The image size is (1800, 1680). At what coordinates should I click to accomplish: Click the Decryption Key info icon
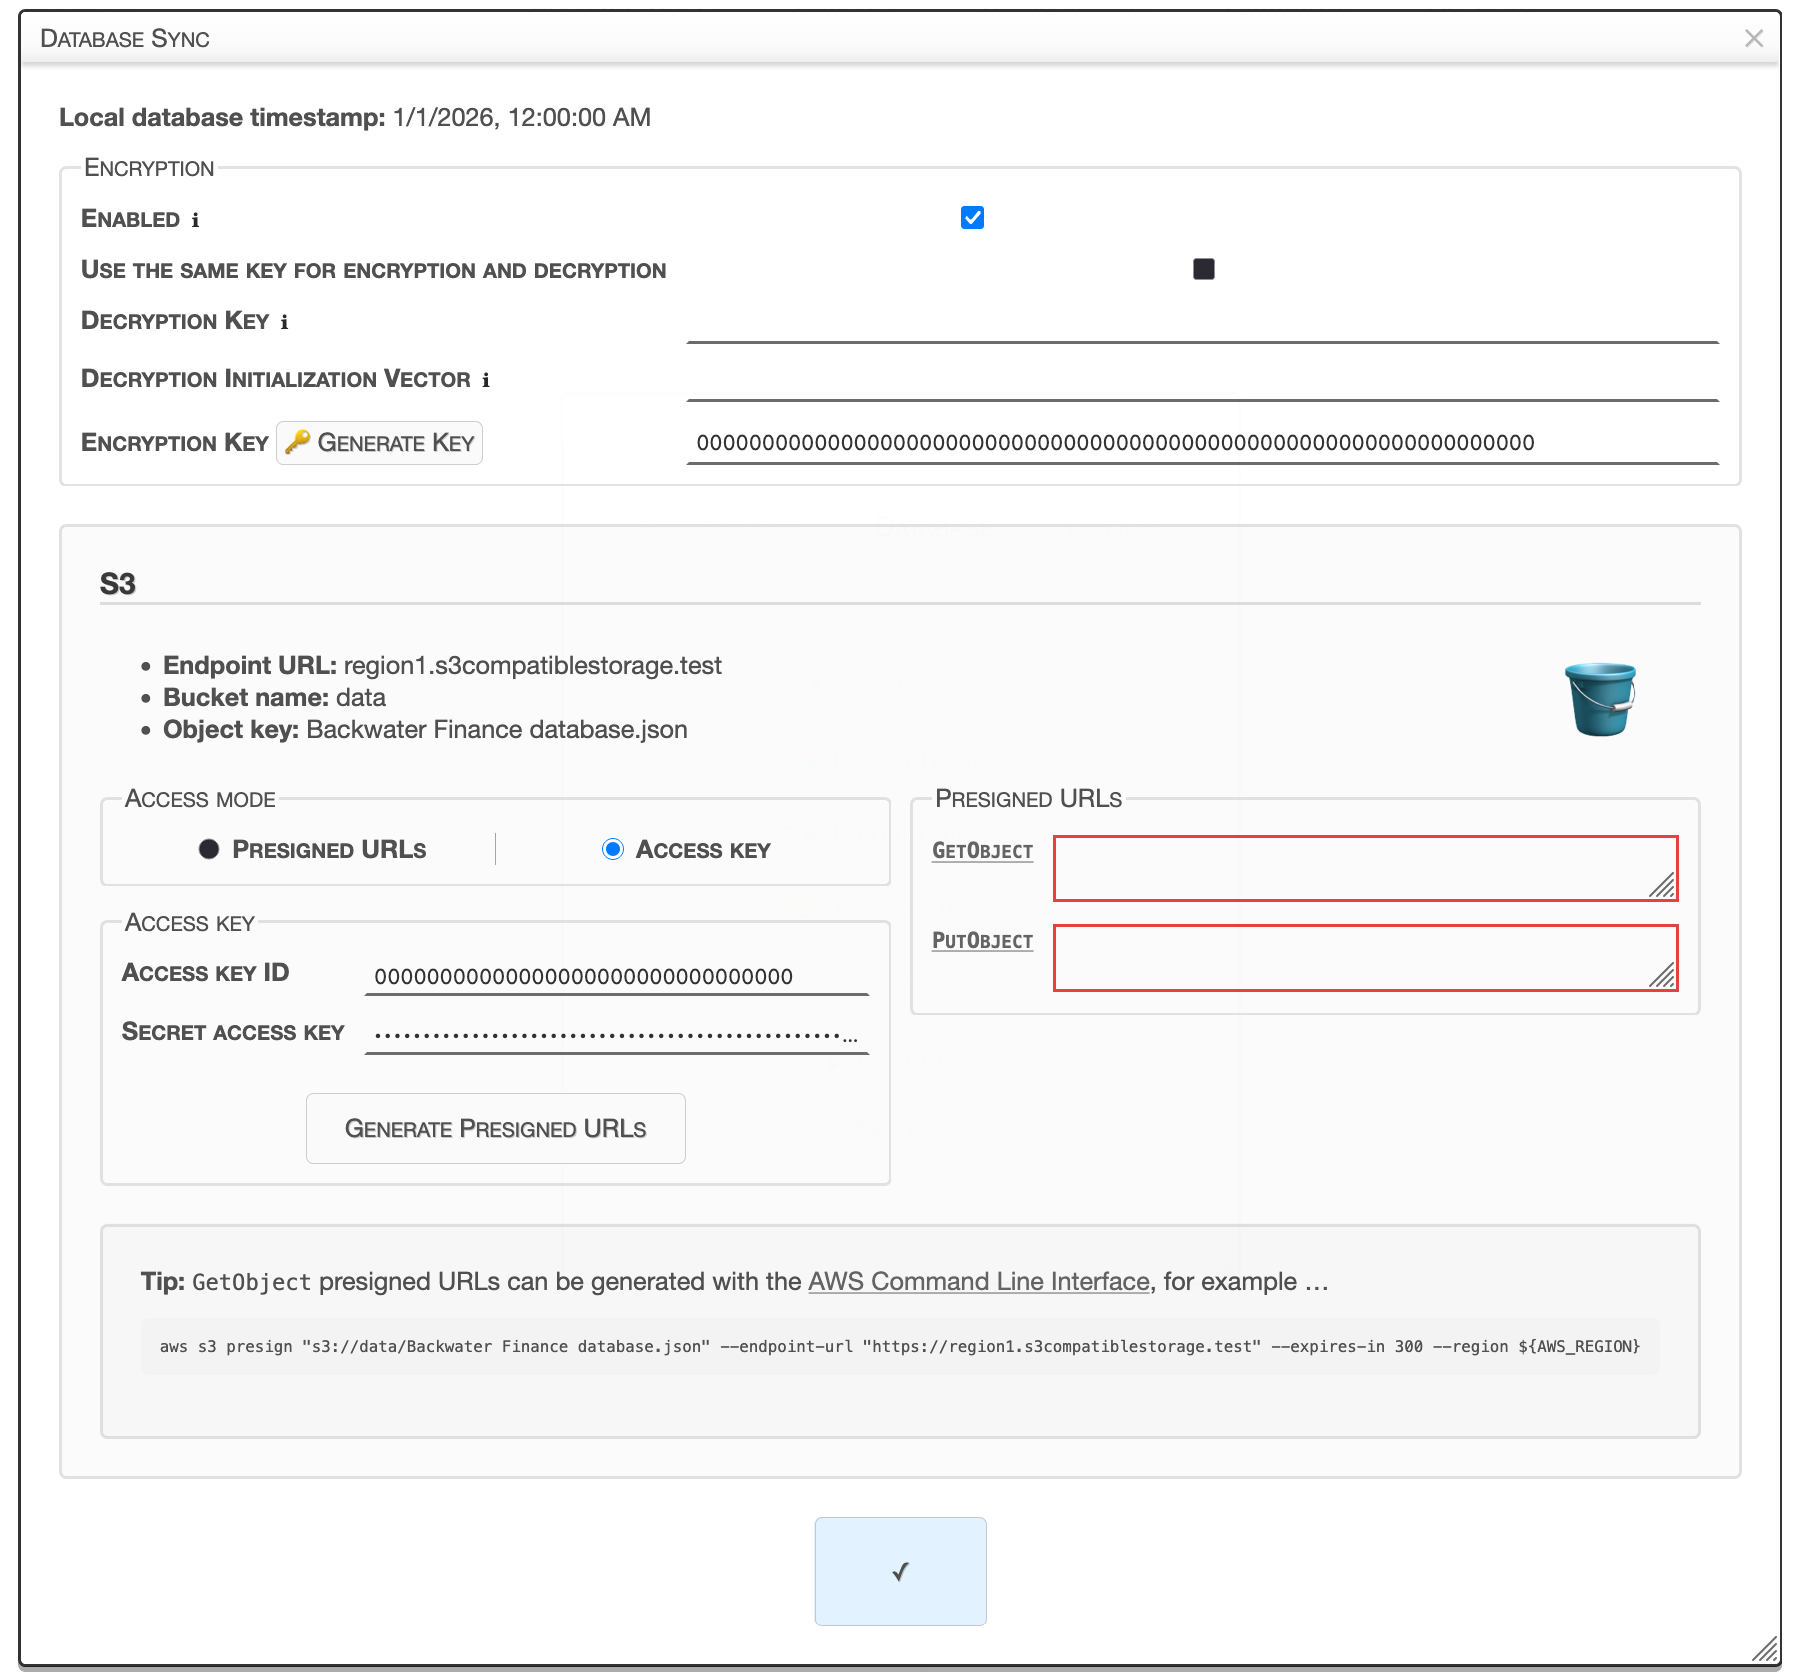point(284,322)
